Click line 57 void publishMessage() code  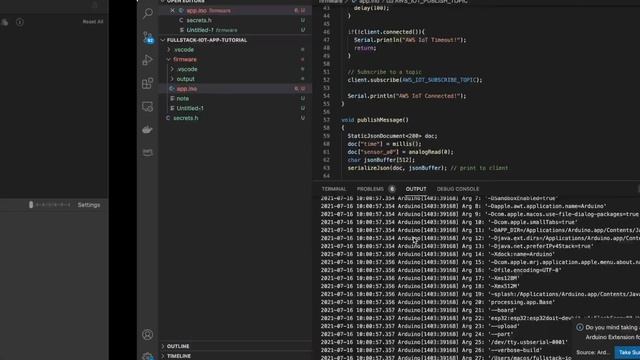click(x=375, y=120)
